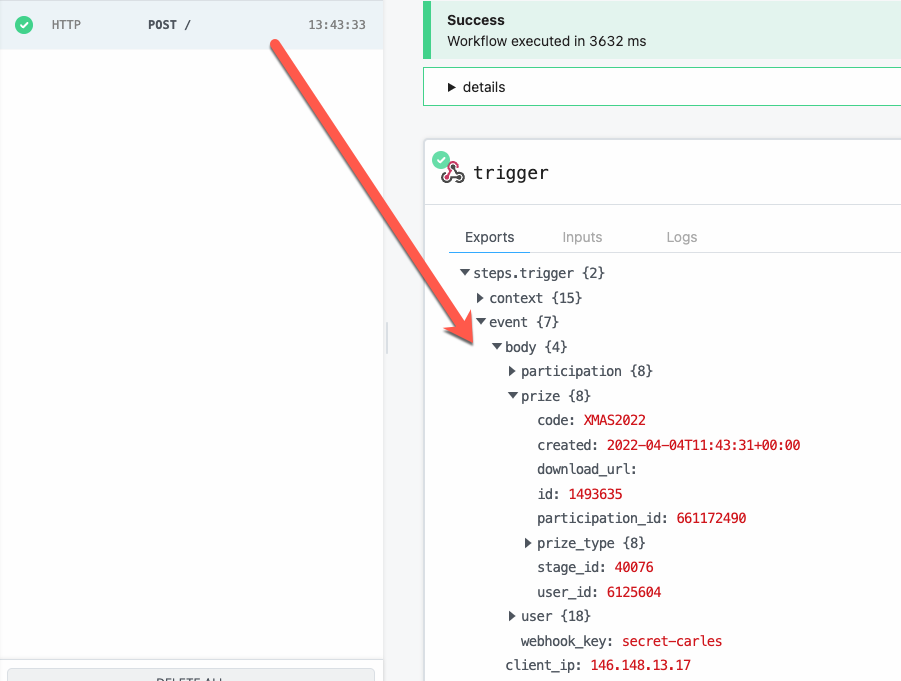Screen dimensions: 901x681
Task: Click the green success check icon beside HTTP event
Action: [x=24, y=25]
